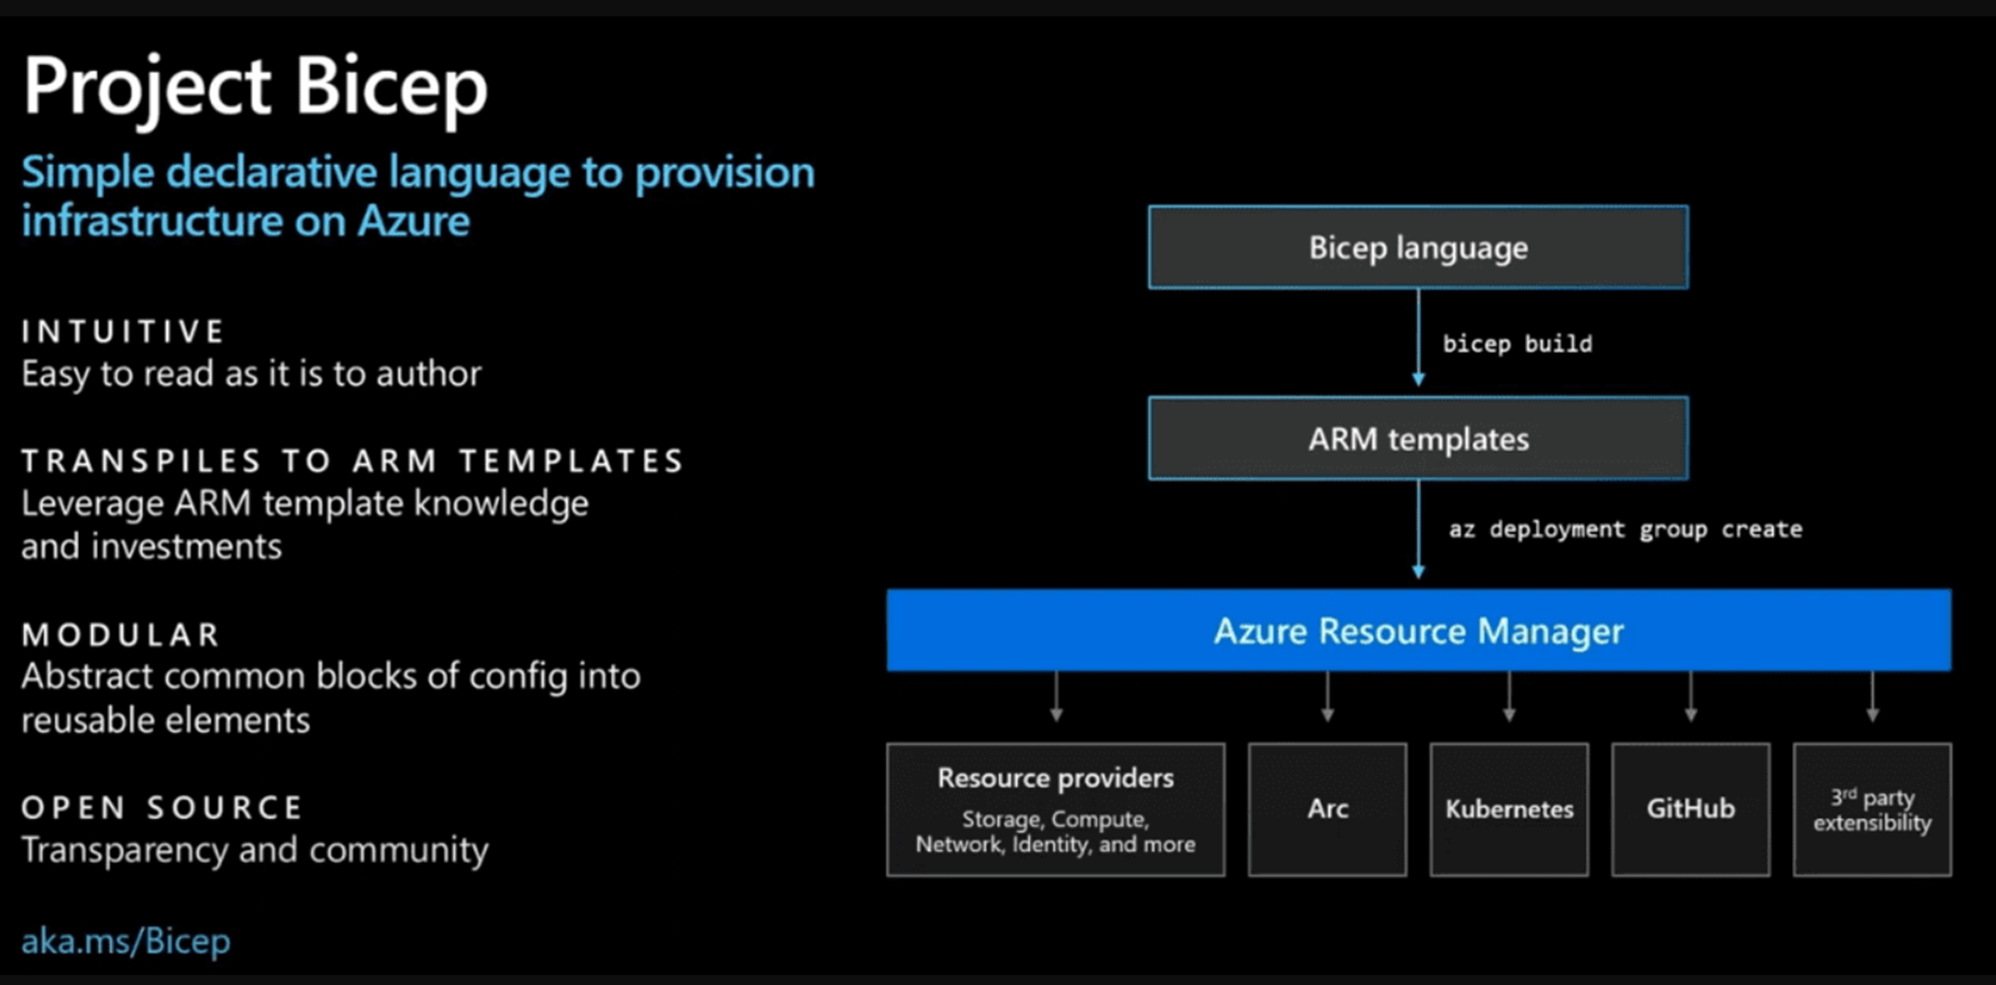The width and height of the screenshot is (1996, 985).
Task: Click the blue Azure Resource Manager bar
Action: [x=1417, y=631]
